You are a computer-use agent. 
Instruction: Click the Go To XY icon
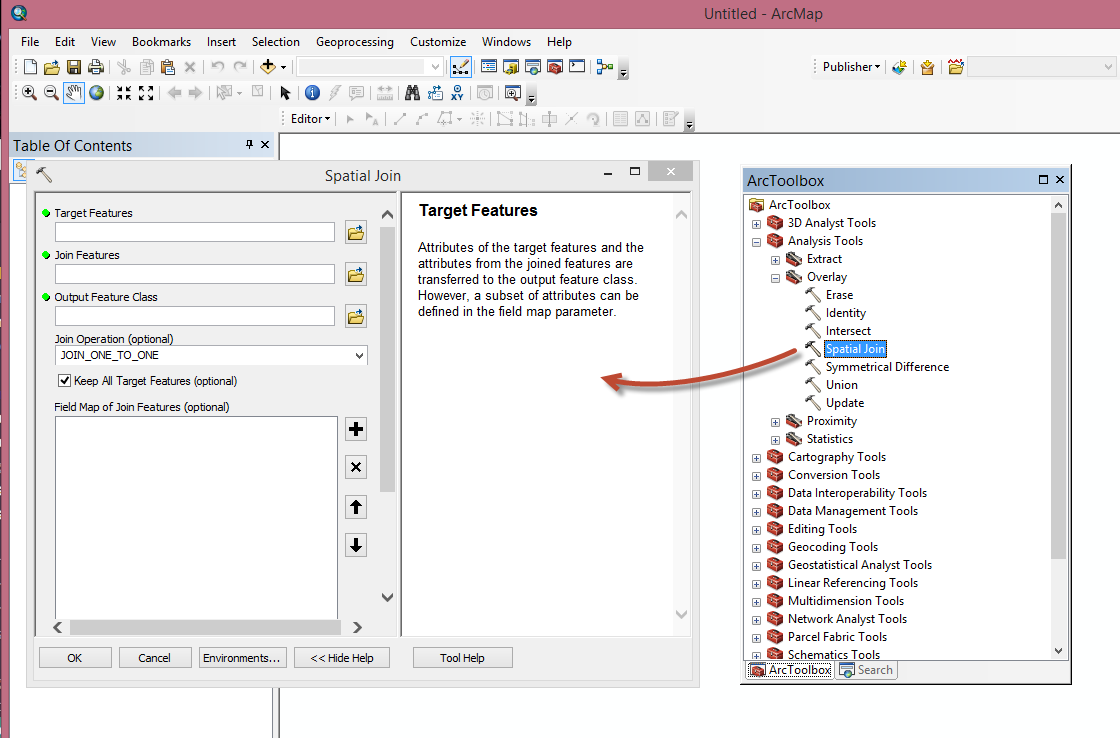tap(457, 93)
